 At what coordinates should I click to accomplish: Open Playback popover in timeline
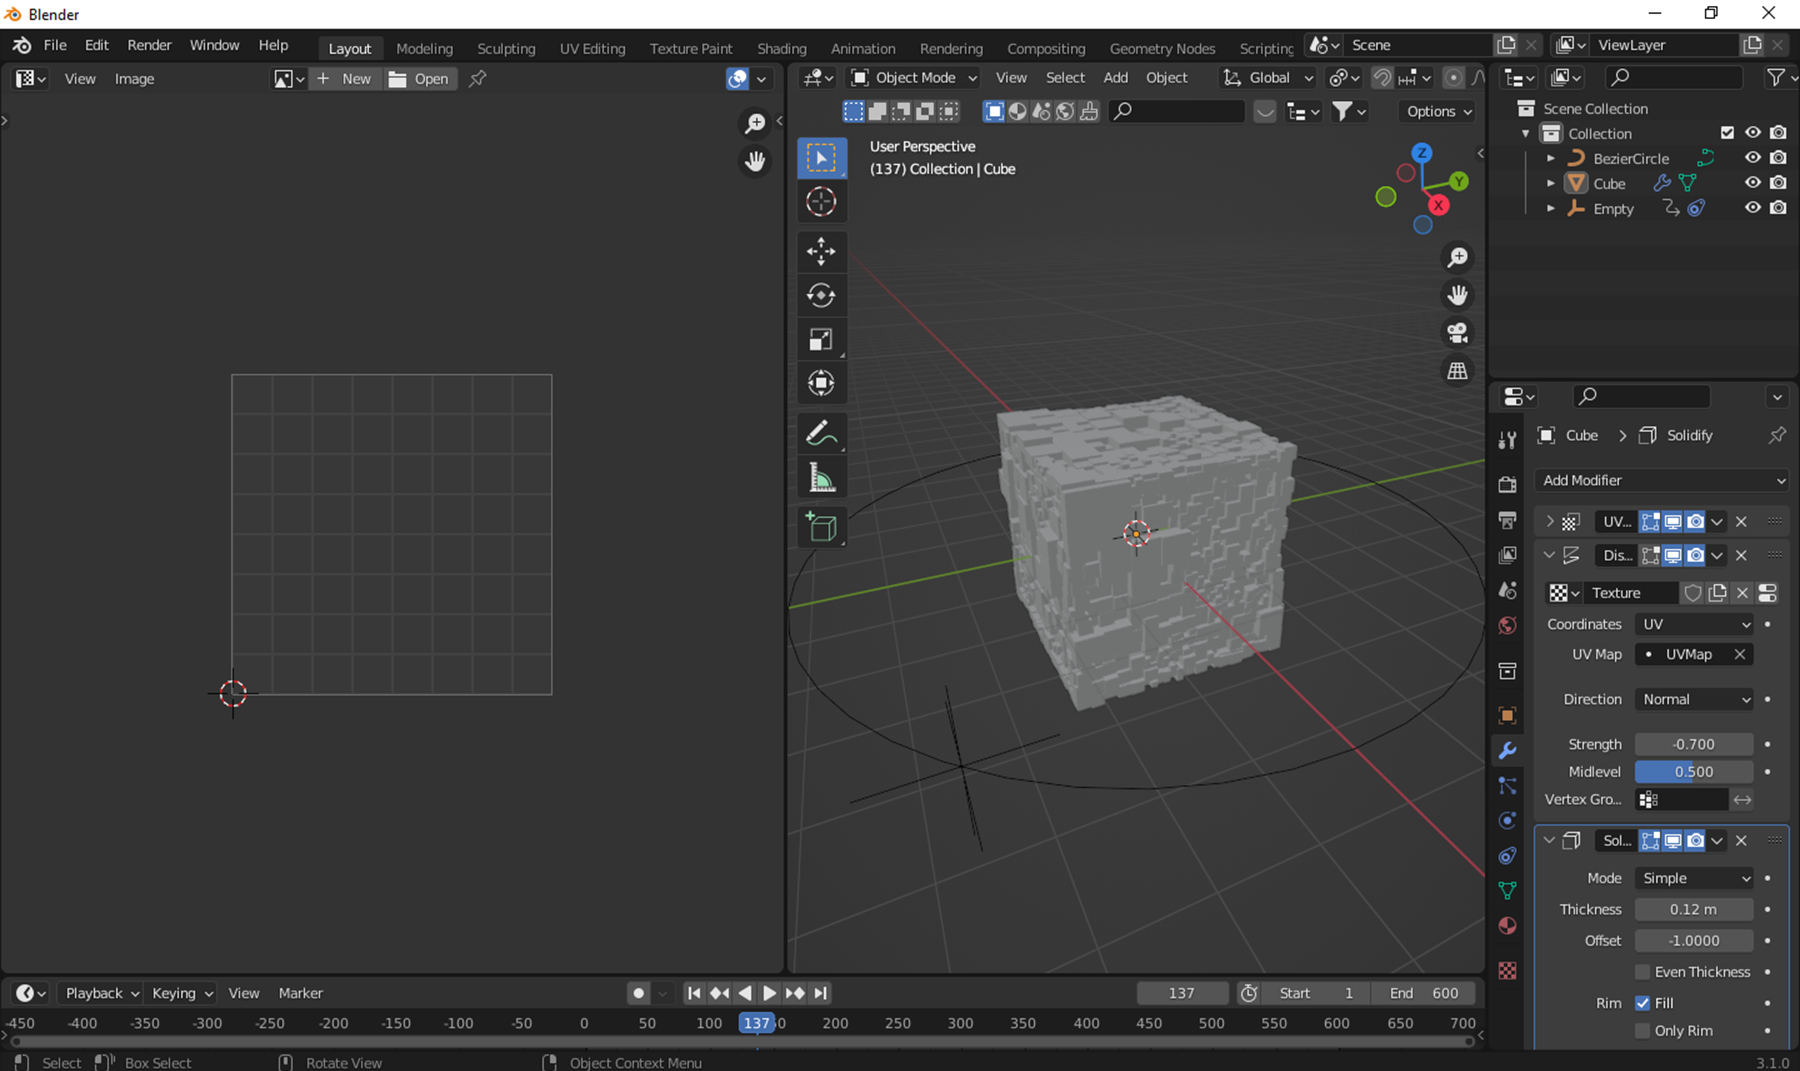pos(101,993)
